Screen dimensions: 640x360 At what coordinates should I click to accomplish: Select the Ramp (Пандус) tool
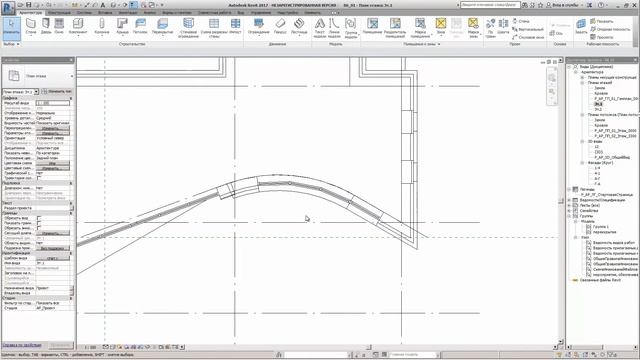pos(280,27)
